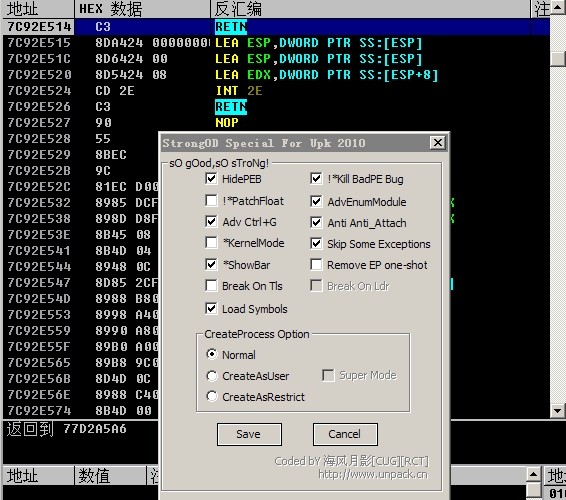Image resolution: width=566 pixels, height=500 pixels.
Task: Click the Save button
Action: pos(249,434)
